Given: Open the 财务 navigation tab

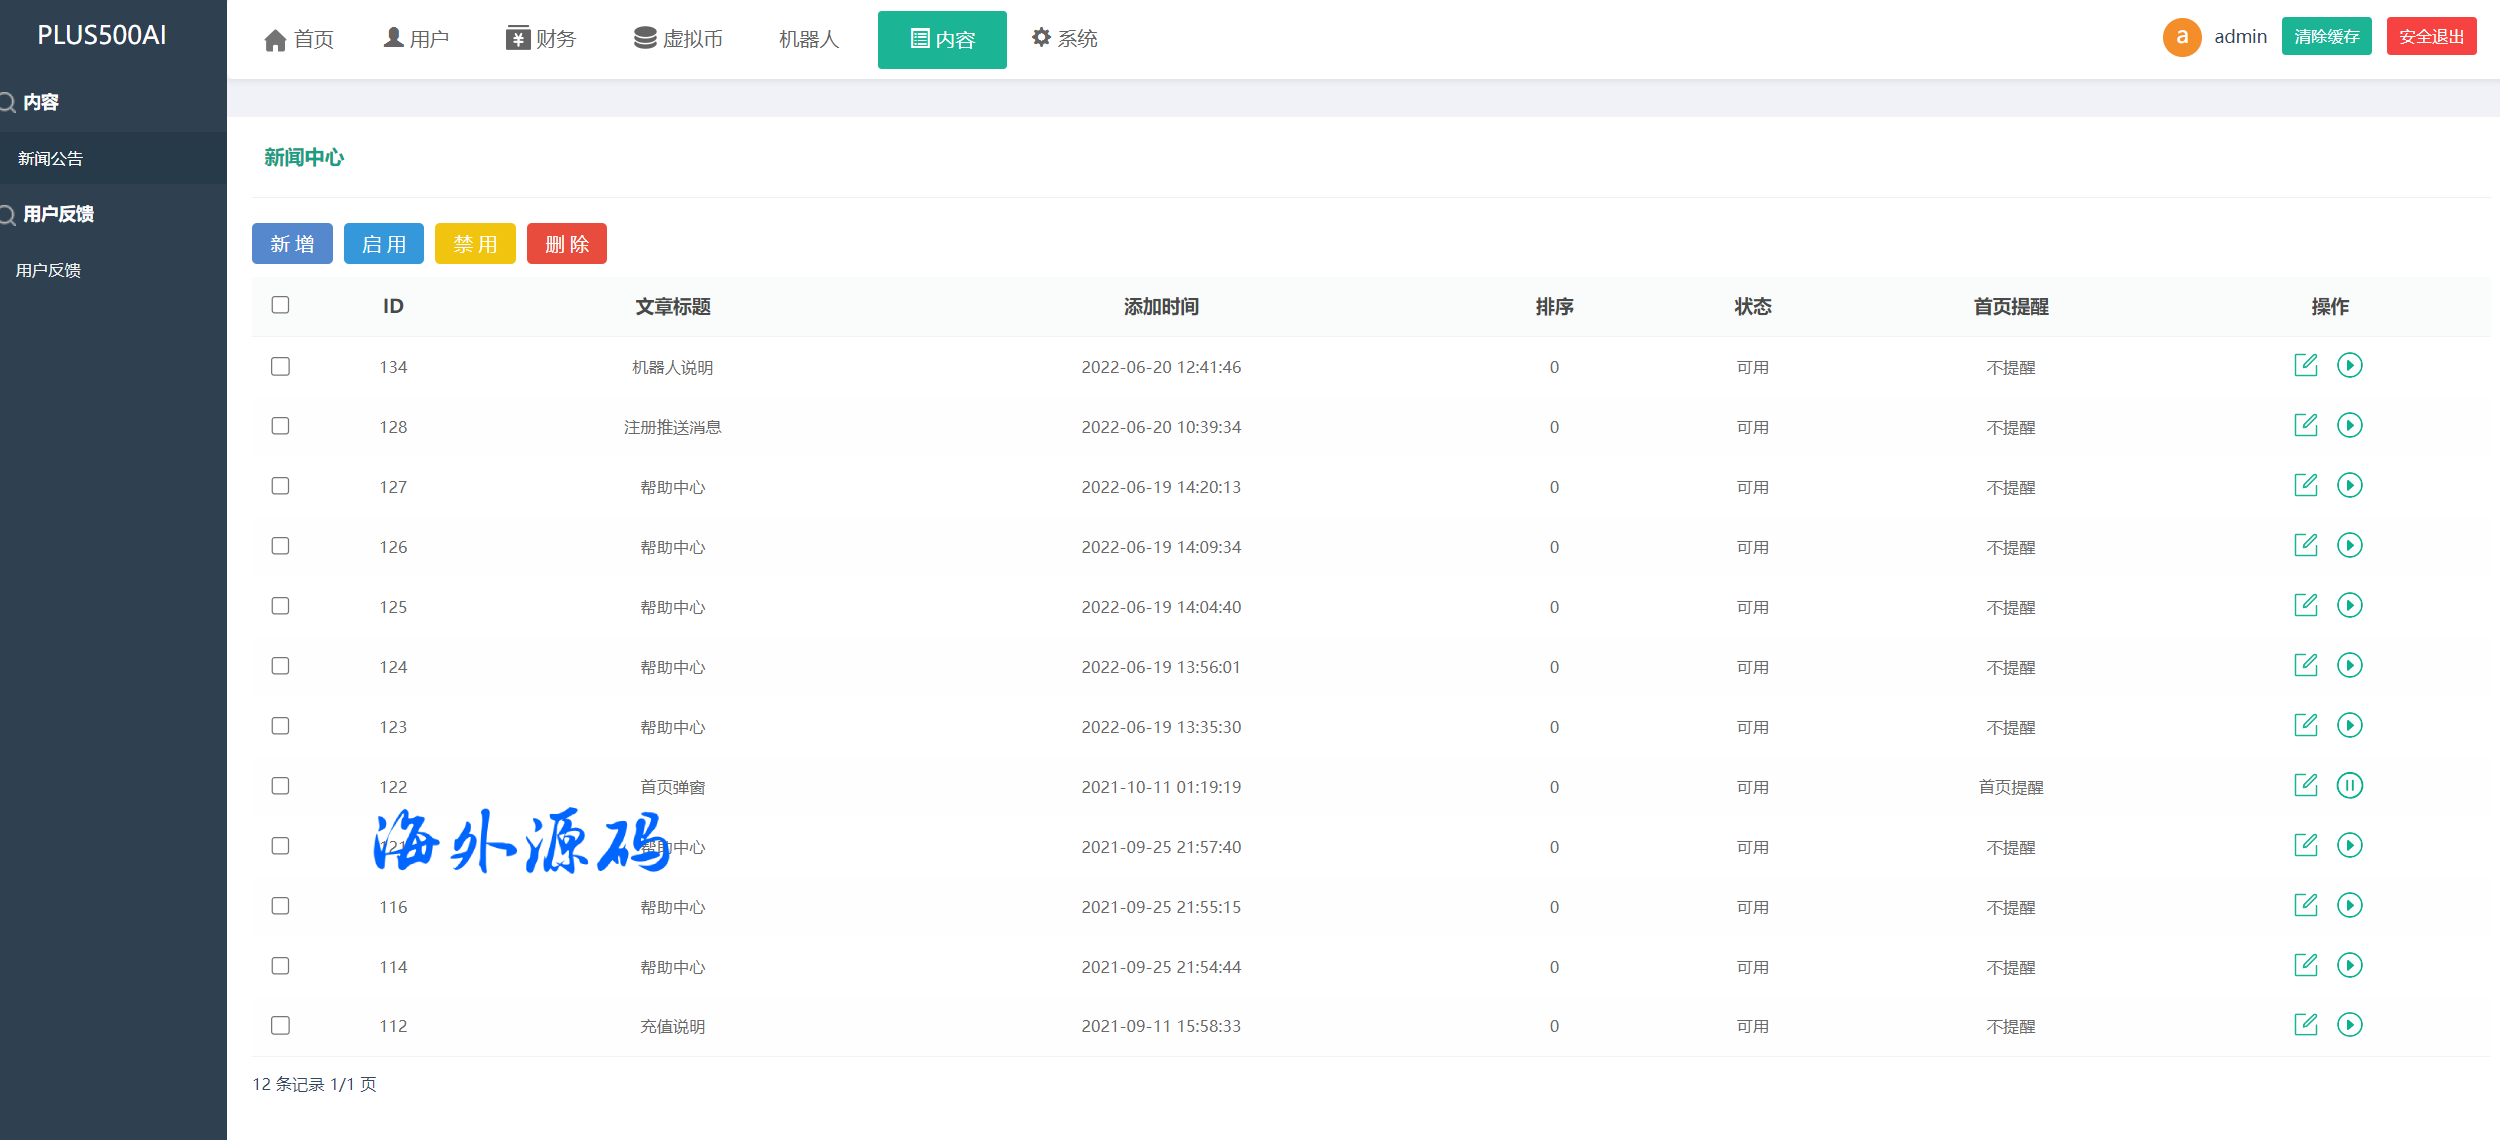Looking at the screenshot, I should [x=541, y=38].
